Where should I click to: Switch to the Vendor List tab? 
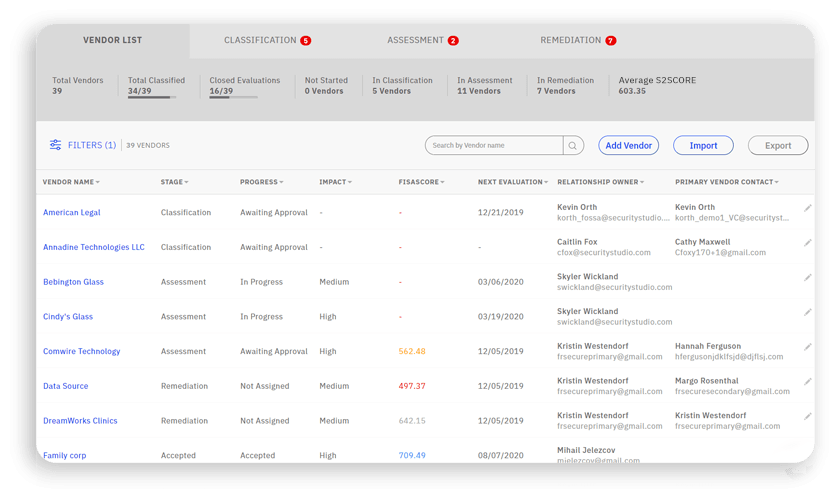coord(112,40)
